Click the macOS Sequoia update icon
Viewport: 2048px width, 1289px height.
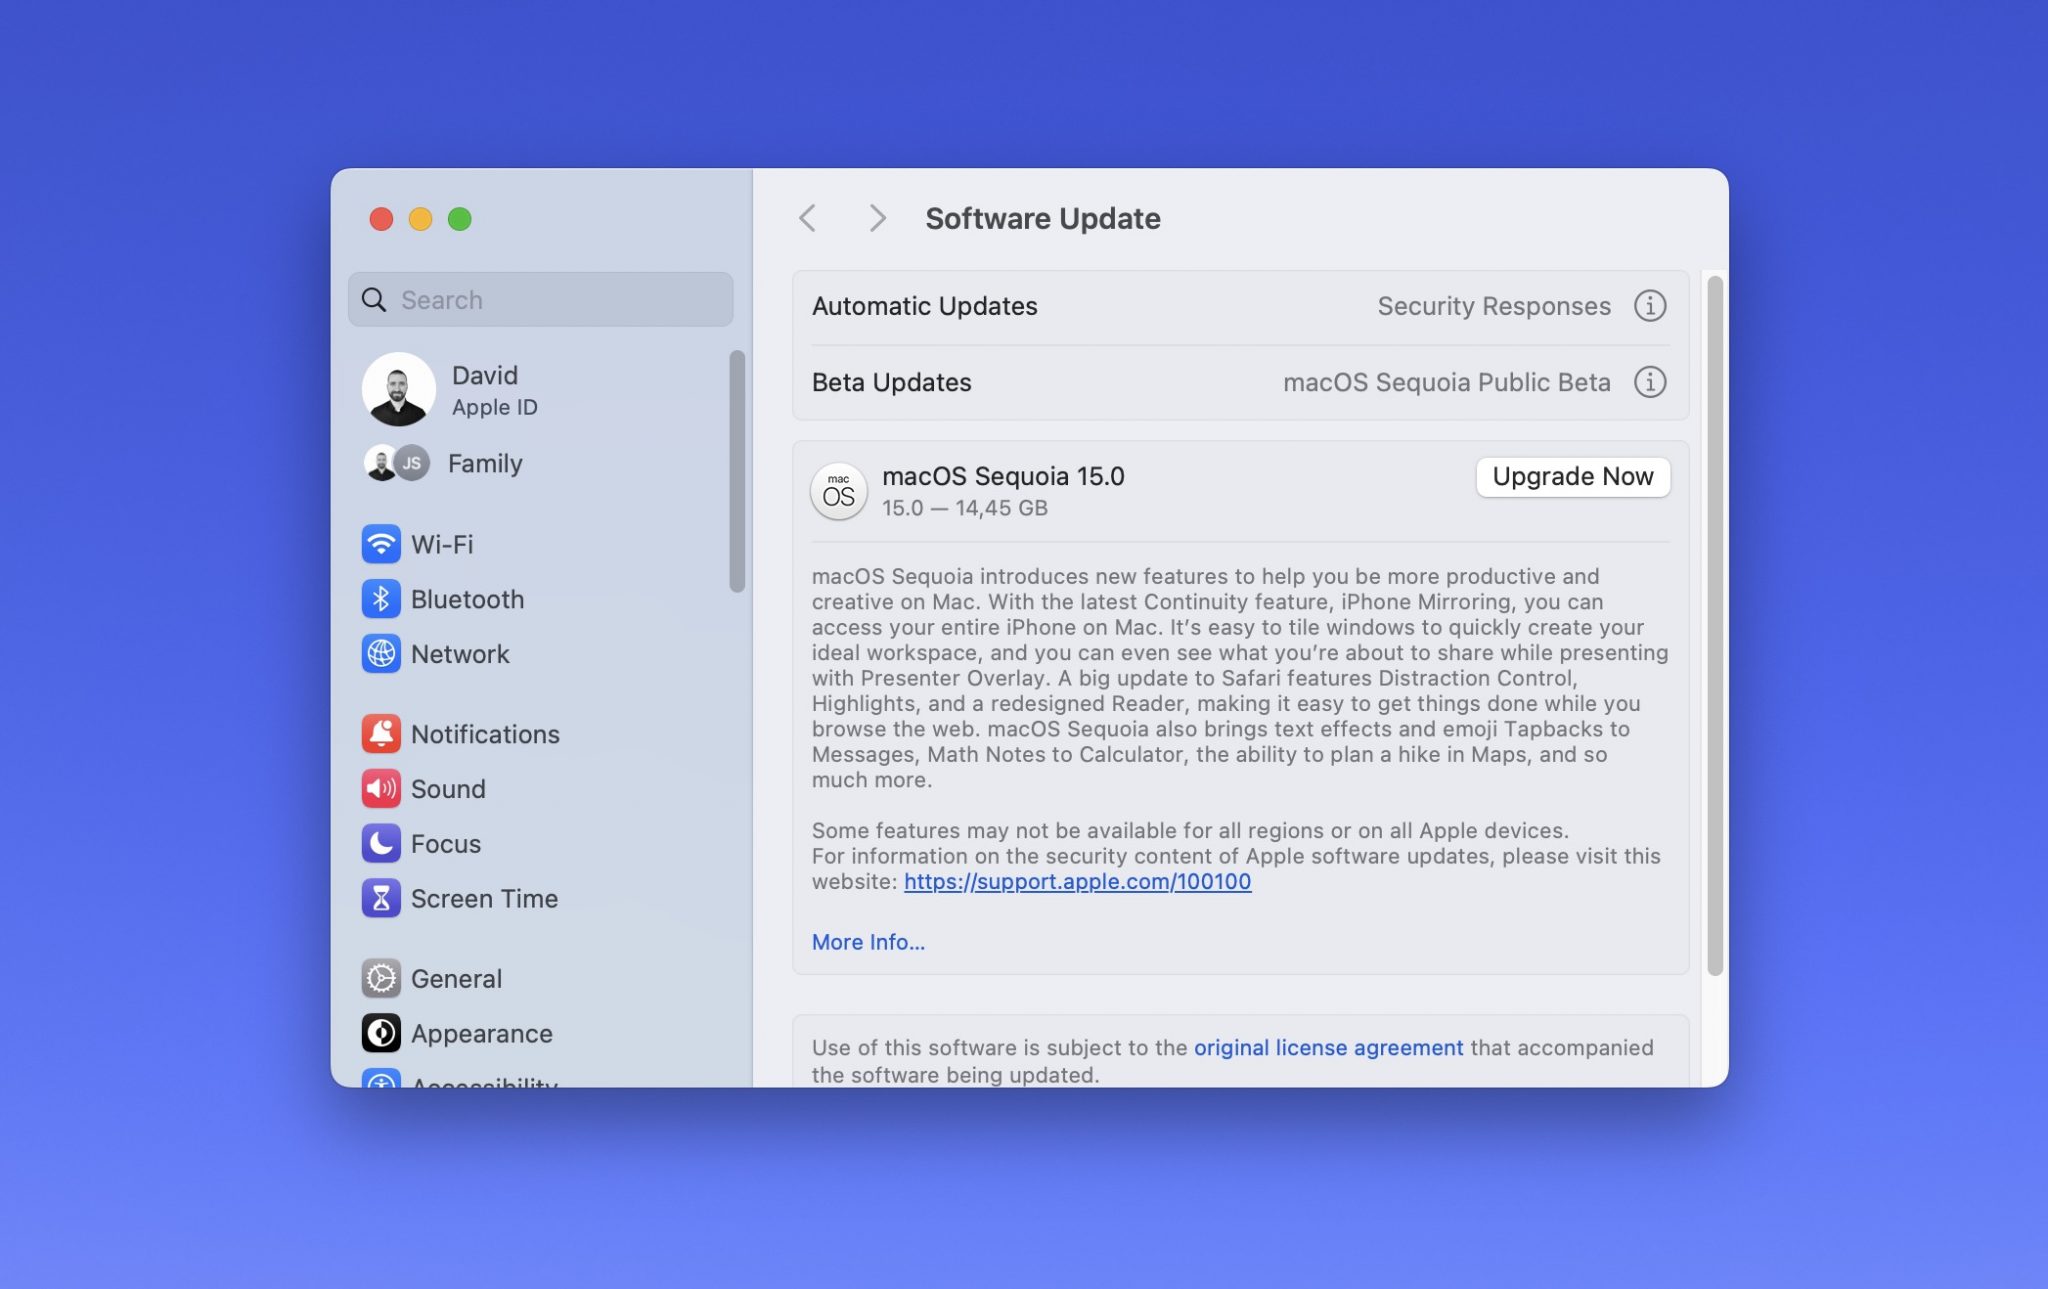coord(838,491)
